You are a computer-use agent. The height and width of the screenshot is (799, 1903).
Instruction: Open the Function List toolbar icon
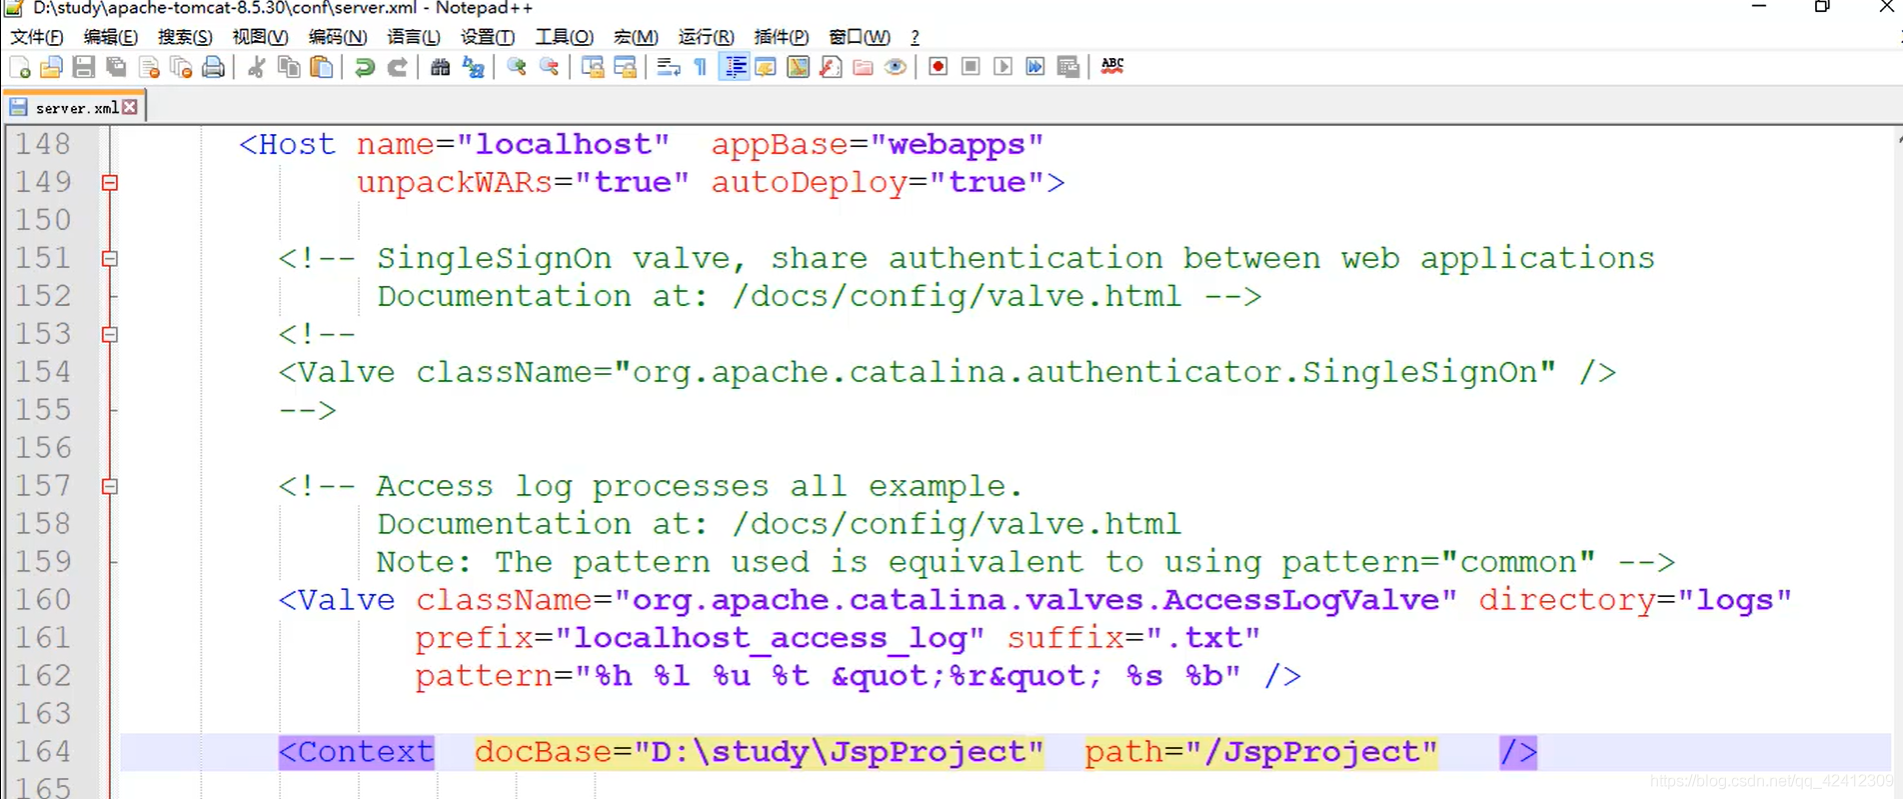pyautogui.click(x=830, y=67)
